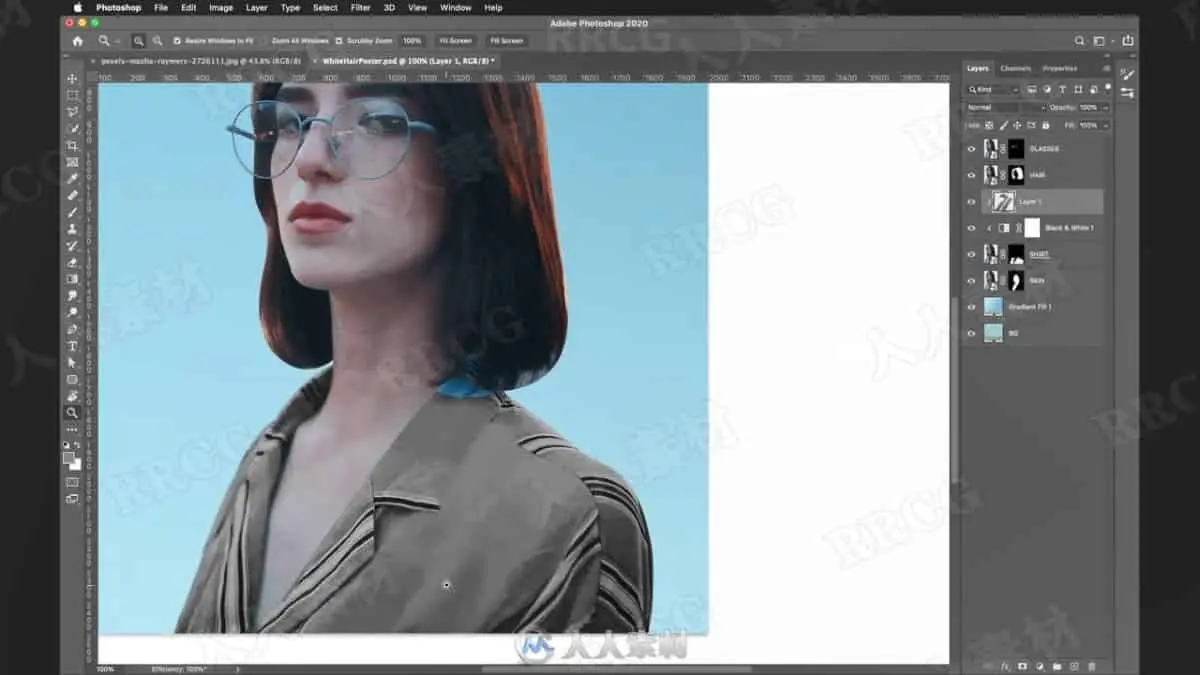Screen dimensions: 1200x675
Task: Hide the SHIRT layer
Action: [971, 254]
